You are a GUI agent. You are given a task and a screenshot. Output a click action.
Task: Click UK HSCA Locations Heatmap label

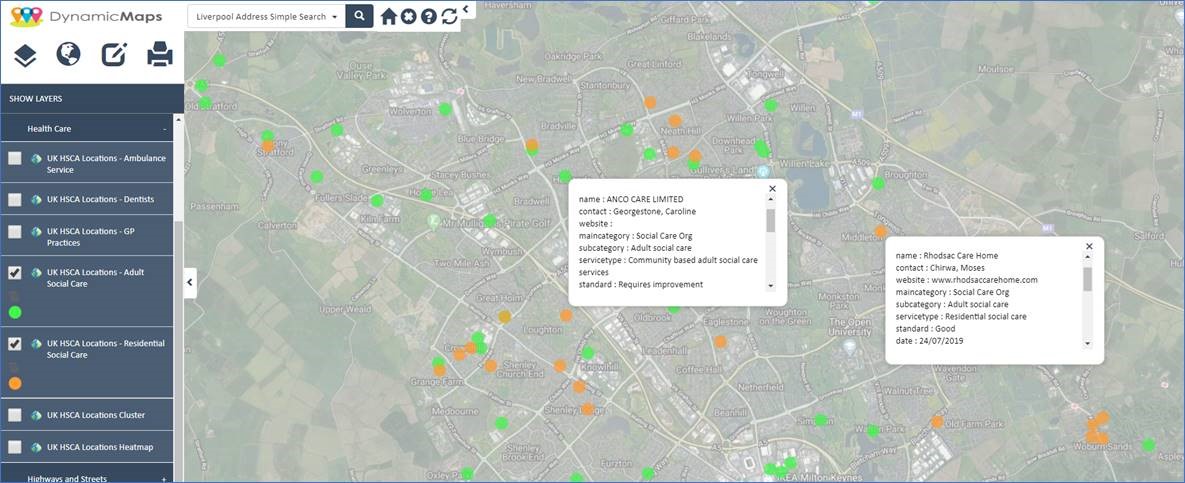[100, 447]
